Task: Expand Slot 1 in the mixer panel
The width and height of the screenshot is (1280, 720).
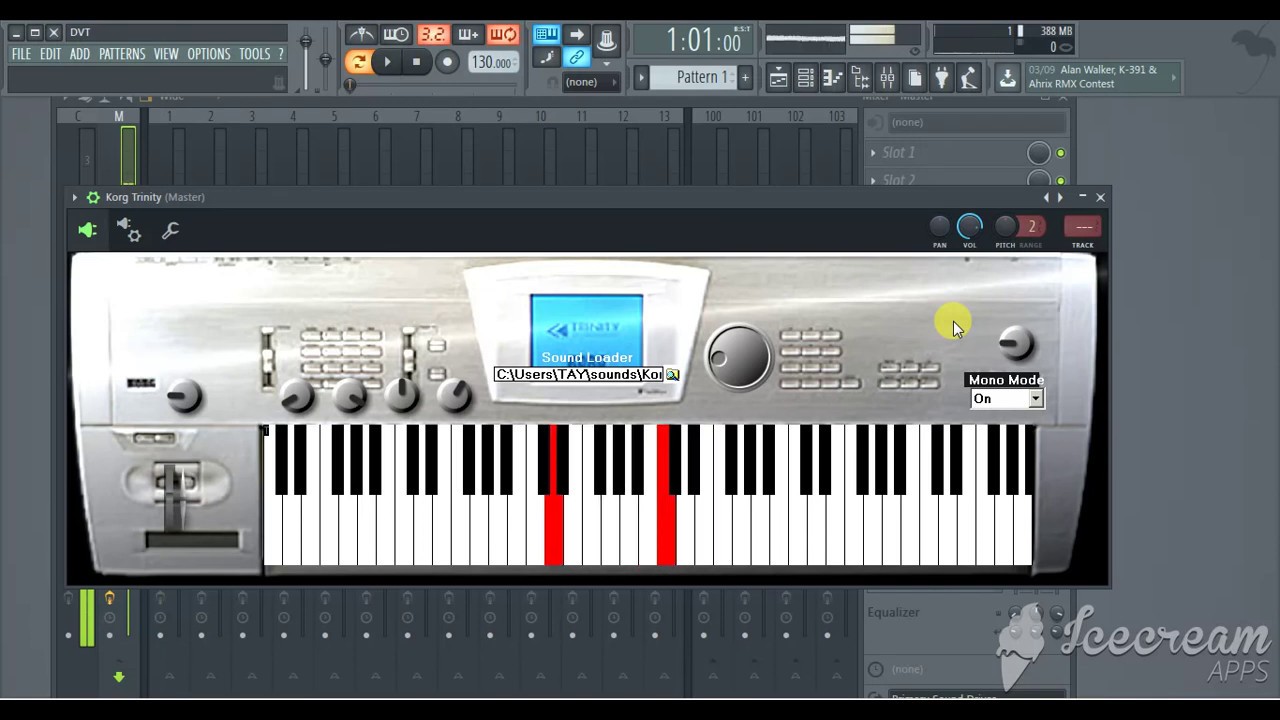Action: pyautogui.click(x=873, y=153)
